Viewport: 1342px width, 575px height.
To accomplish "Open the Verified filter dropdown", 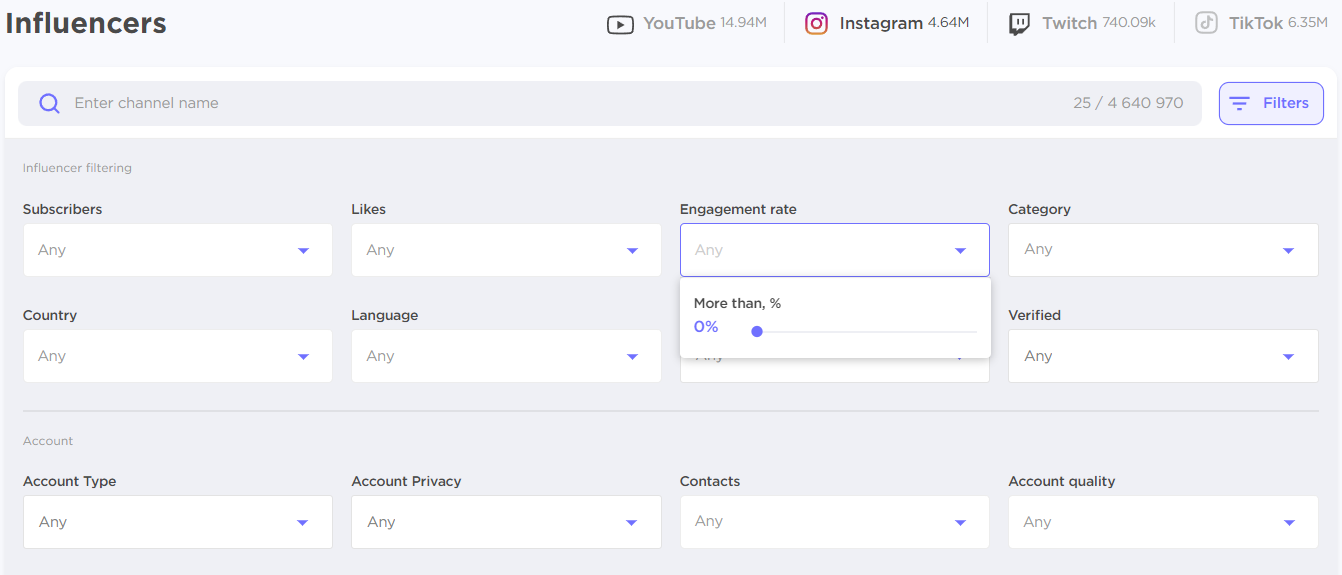I will [x=1163, y=356].
